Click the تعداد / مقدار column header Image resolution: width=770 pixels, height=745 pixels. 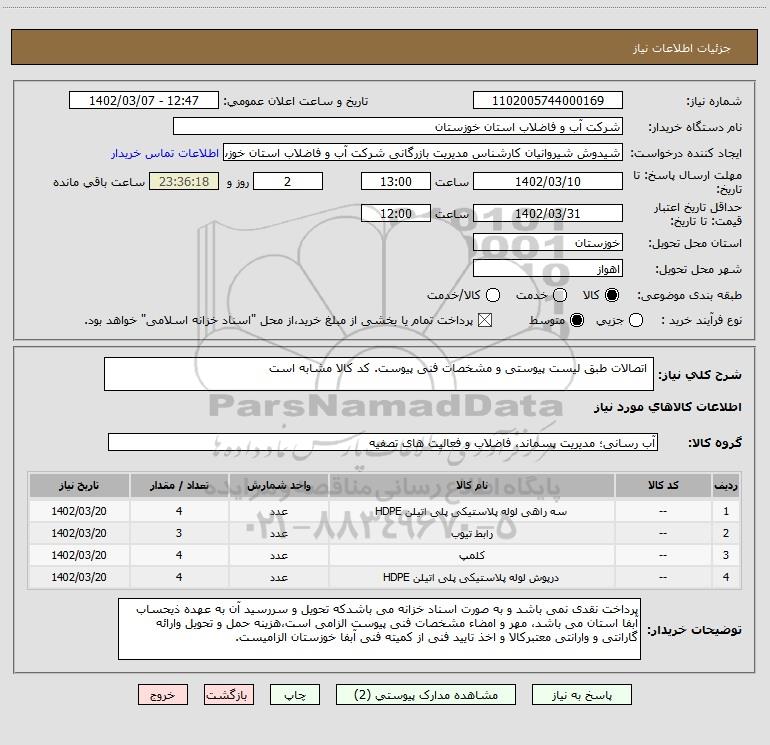[x=179, y=485]
